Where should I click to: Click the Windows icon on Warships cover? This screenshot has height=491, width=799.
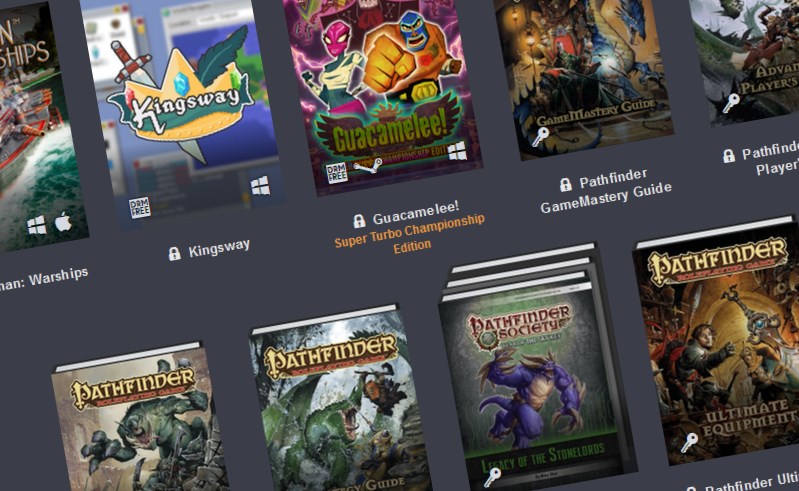36,225
